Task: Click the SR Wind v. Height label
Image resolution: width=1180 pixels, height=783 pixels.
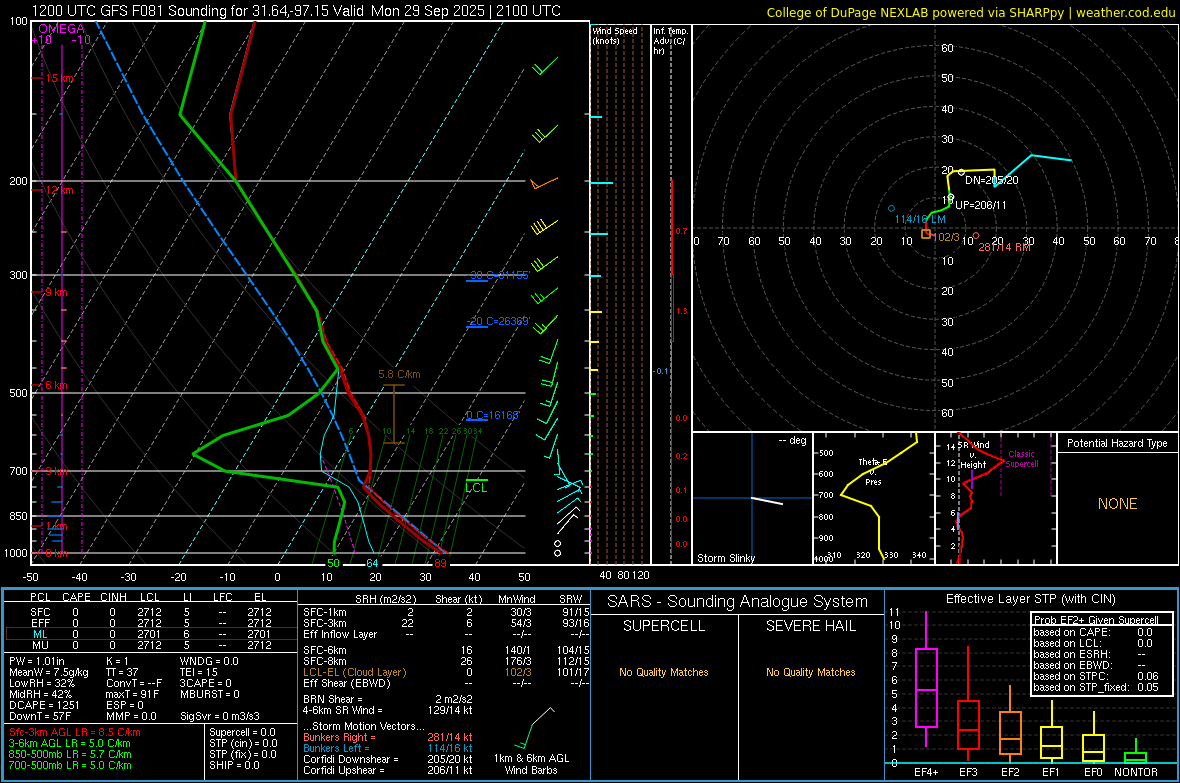Action: [974, 455]
